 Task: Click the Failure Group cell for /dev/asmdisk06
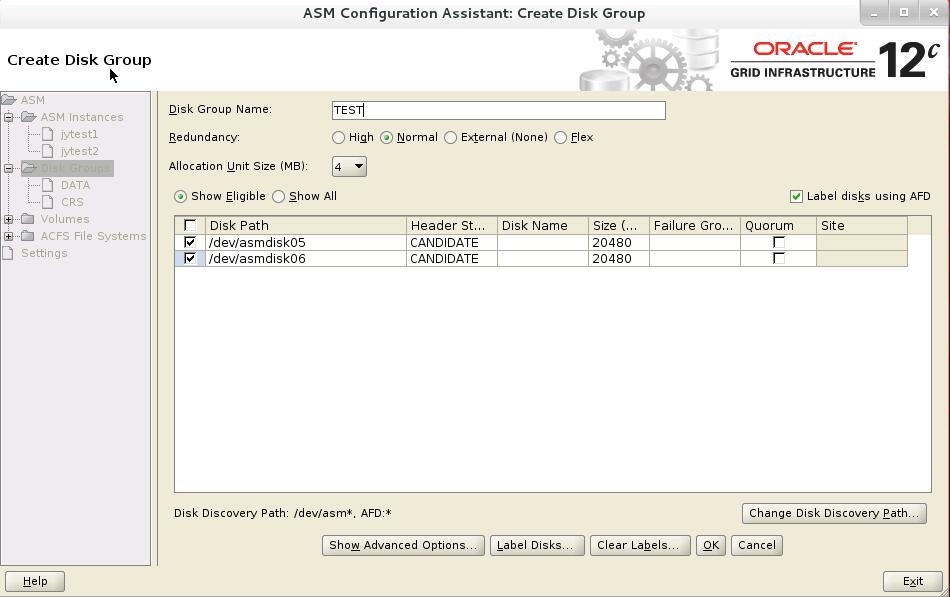[x=695, y=258]
